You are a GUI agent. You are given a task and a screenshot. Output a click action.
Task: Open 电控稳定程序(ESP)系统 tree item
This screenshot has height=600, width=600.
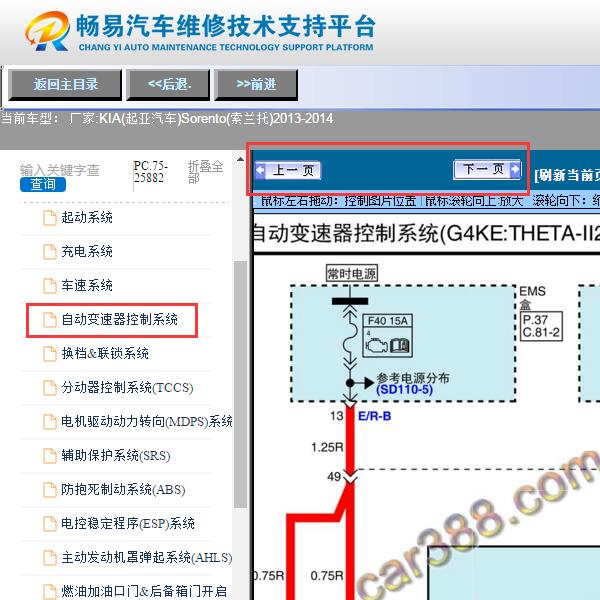(x=128, y=523)
